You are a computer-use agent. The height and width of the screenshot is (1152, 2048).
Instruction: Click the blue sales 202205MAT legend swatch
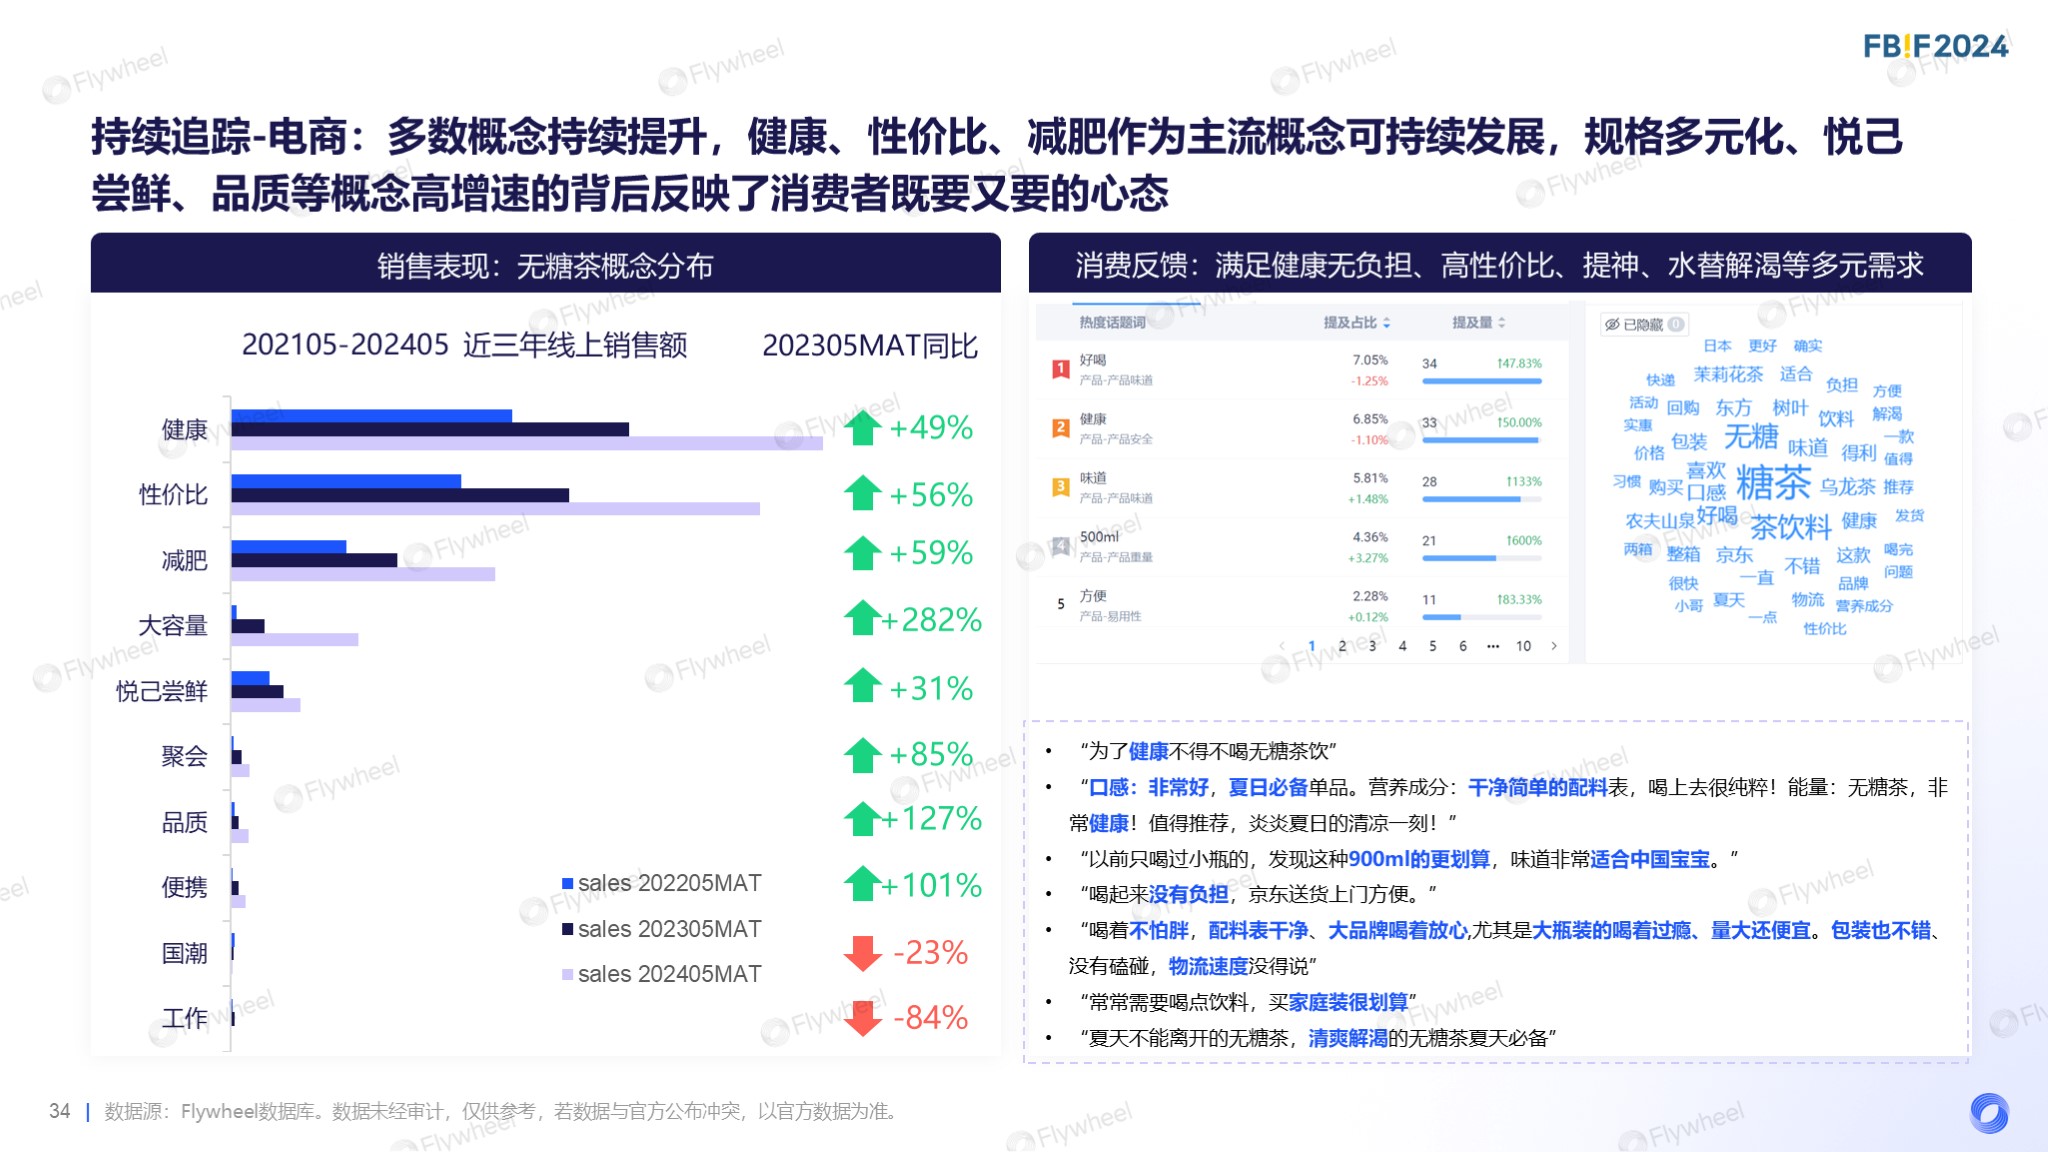(567, 883)
